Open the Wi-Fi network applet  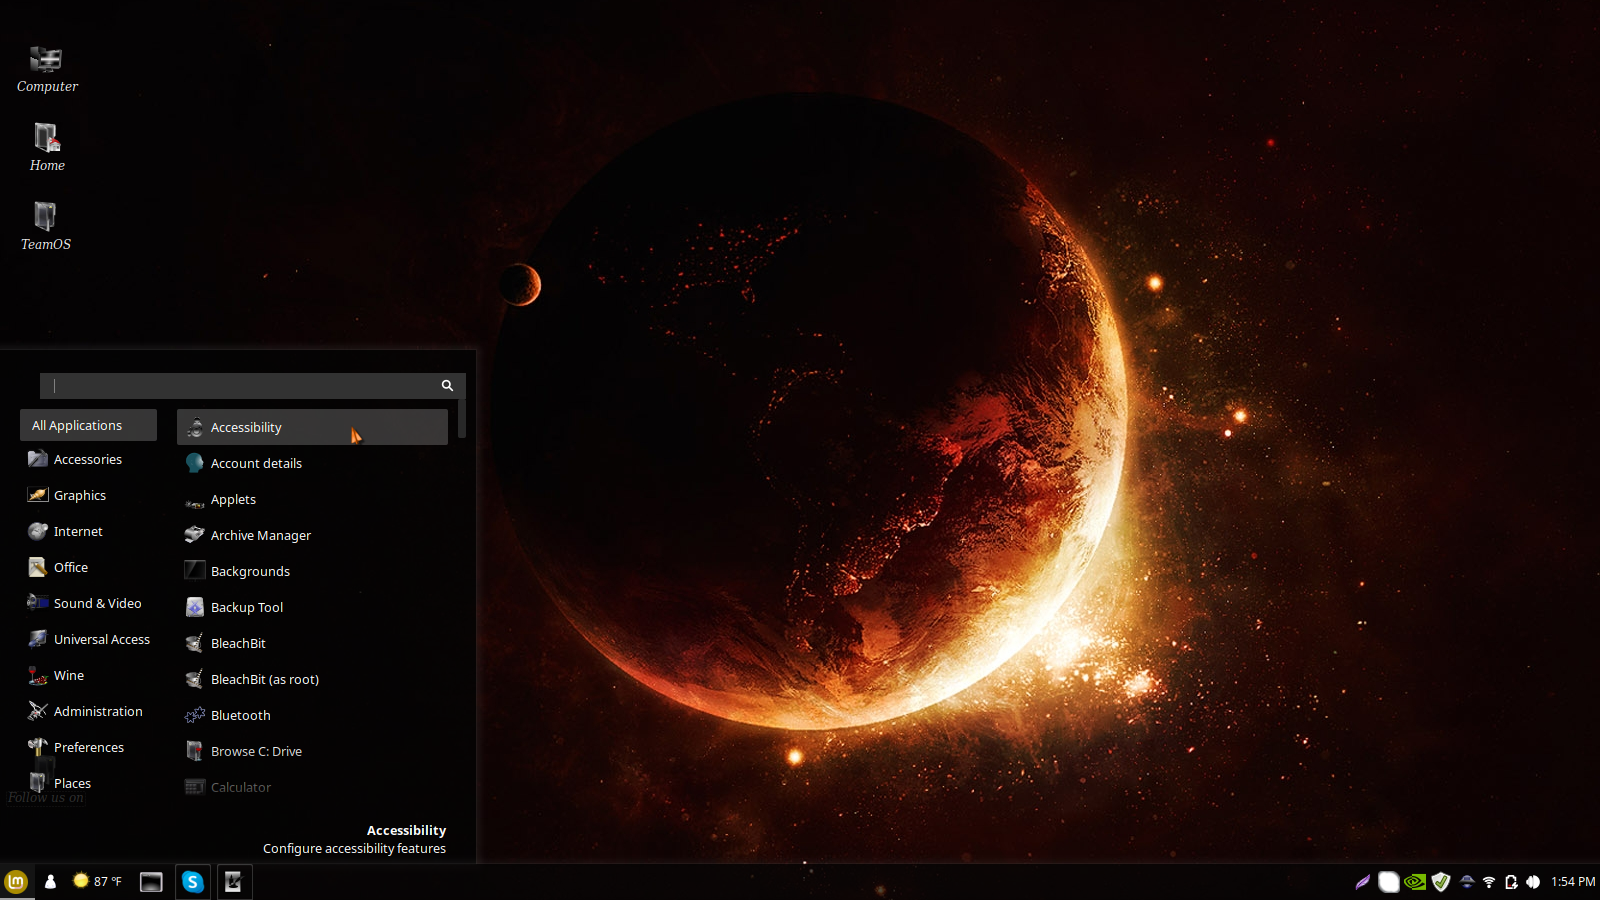coord(1489,882)
